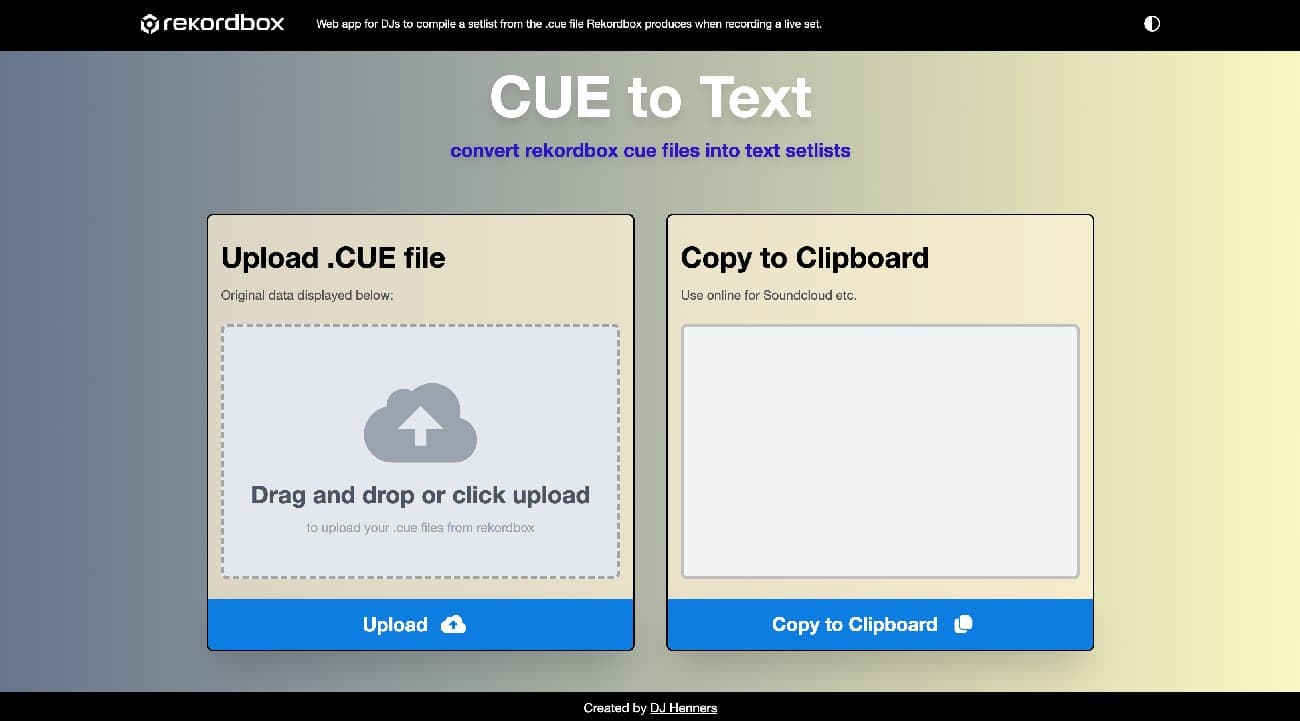
Task: Click the cloud icon on the Upload button
Action: 452,624
